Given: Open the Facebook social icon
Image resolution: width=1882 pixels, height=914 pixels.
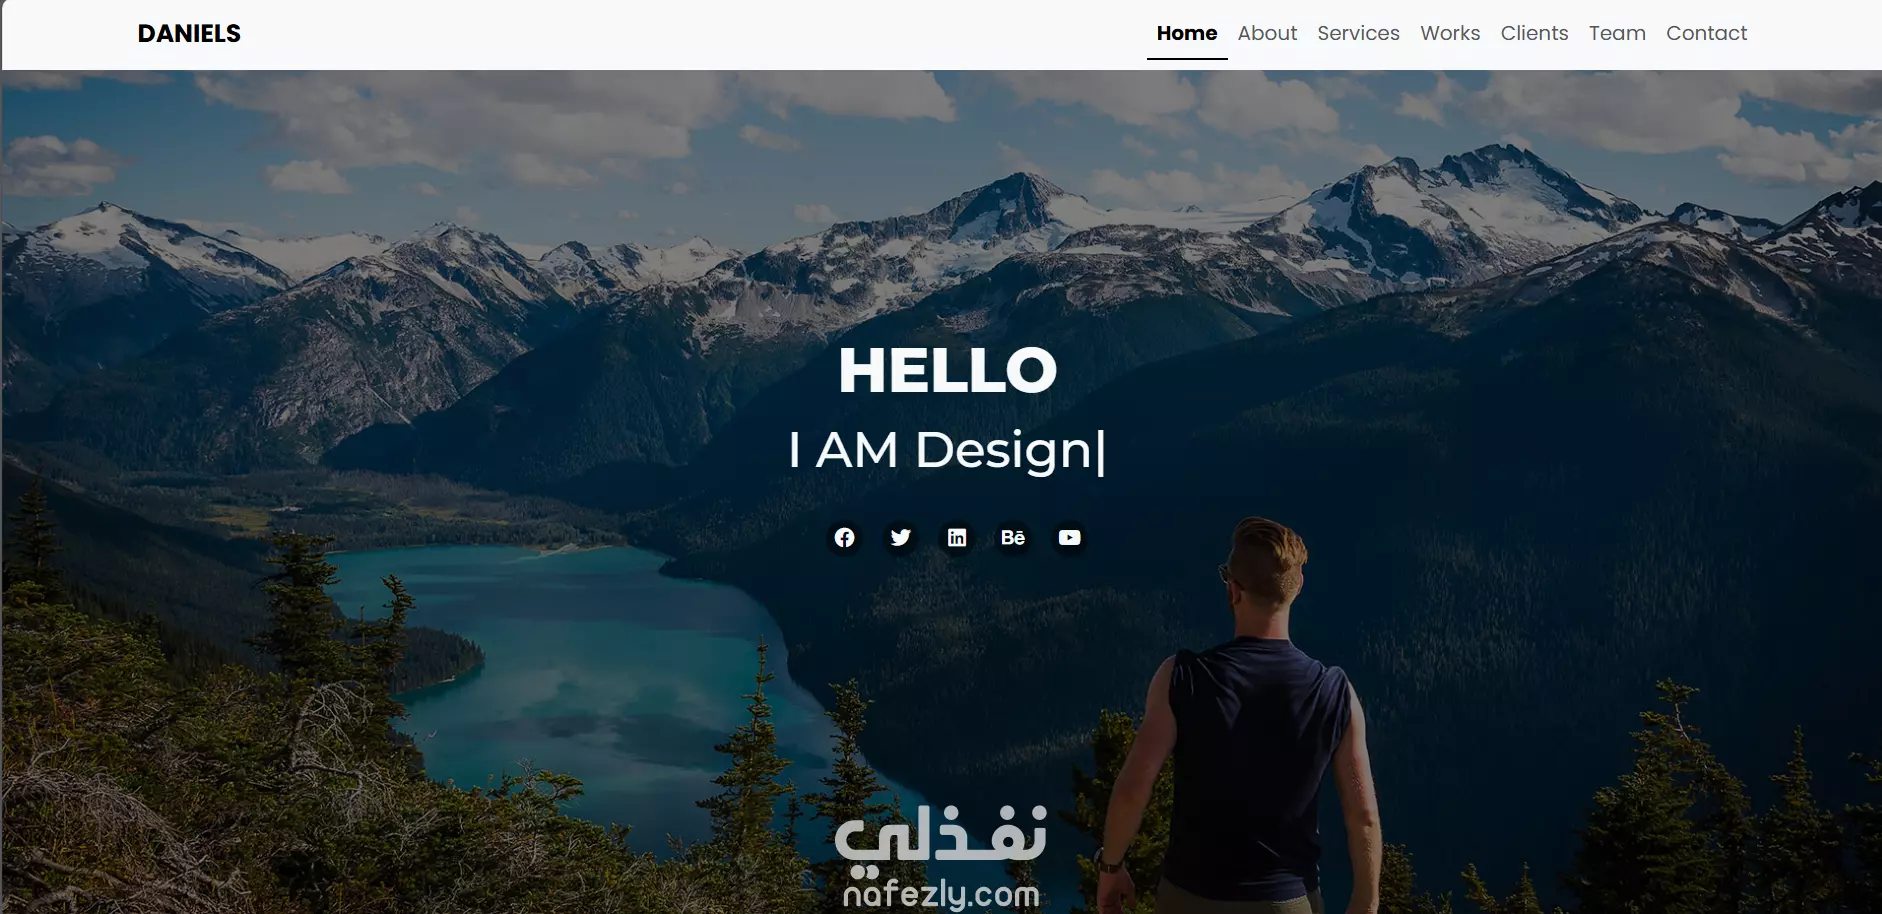Looking at the screenshot, I should pyautogui.click(x=844, y=538).
